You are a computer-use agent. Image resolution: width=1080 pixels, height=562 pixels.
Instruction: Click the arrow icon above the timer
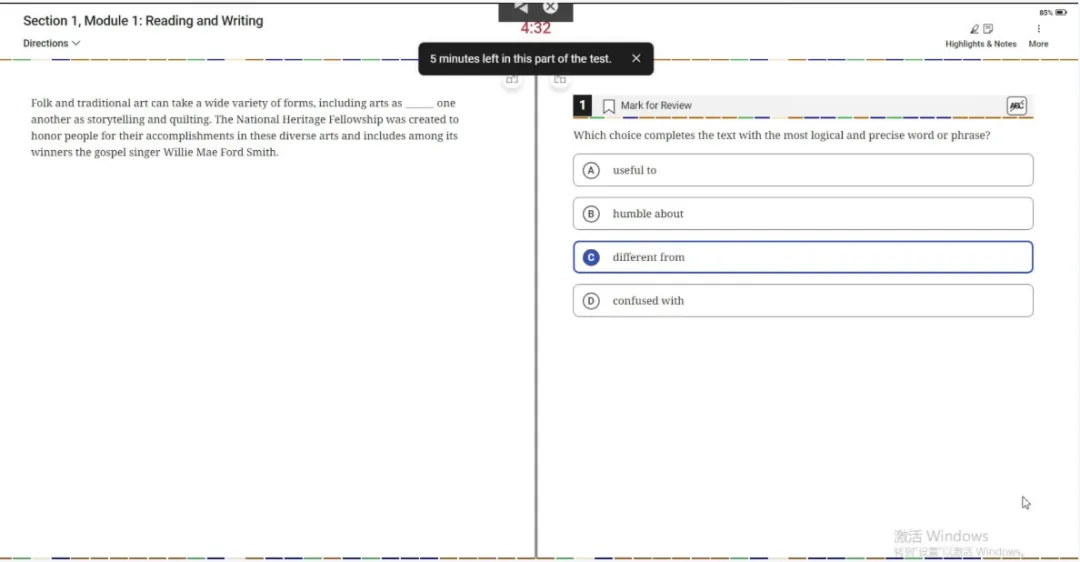(x=521, y=7)
